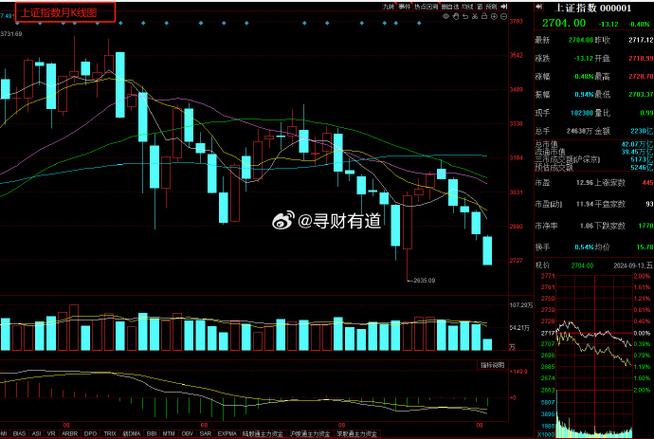
Task: Click the 102380 current volume value
Action: click(x=581, y=113)
